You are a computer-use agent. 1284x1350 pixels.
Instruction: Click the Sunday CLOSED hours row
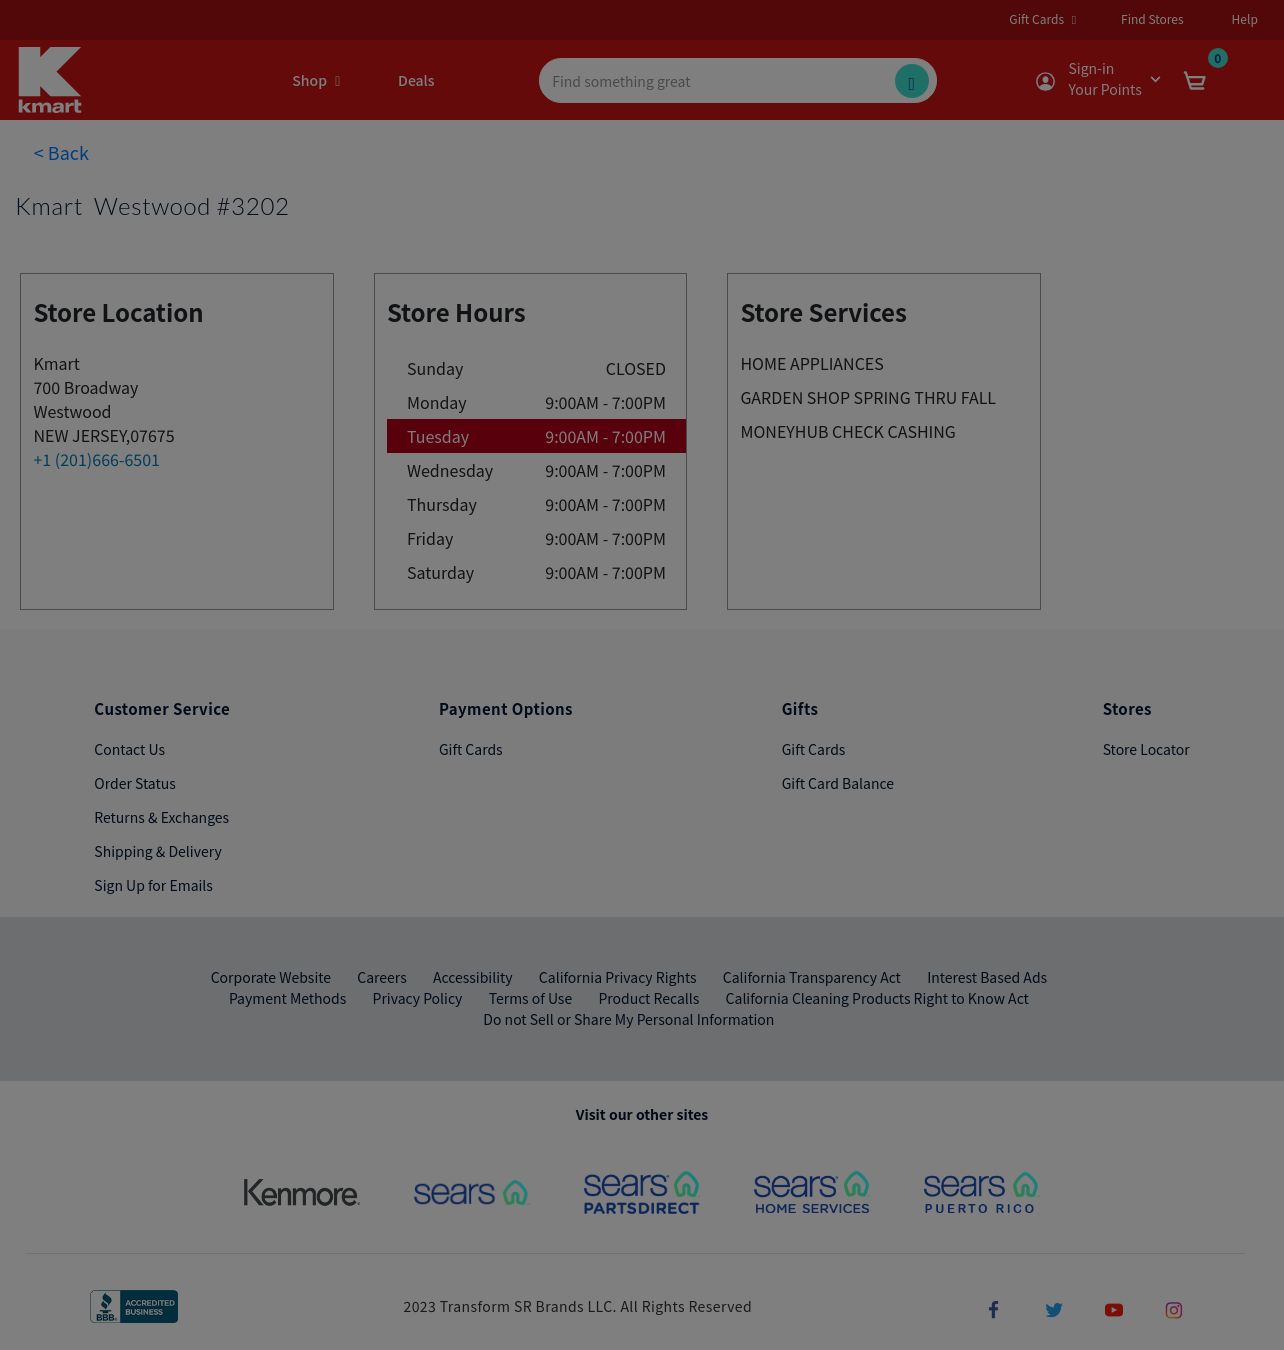click(x=536, y=368)
